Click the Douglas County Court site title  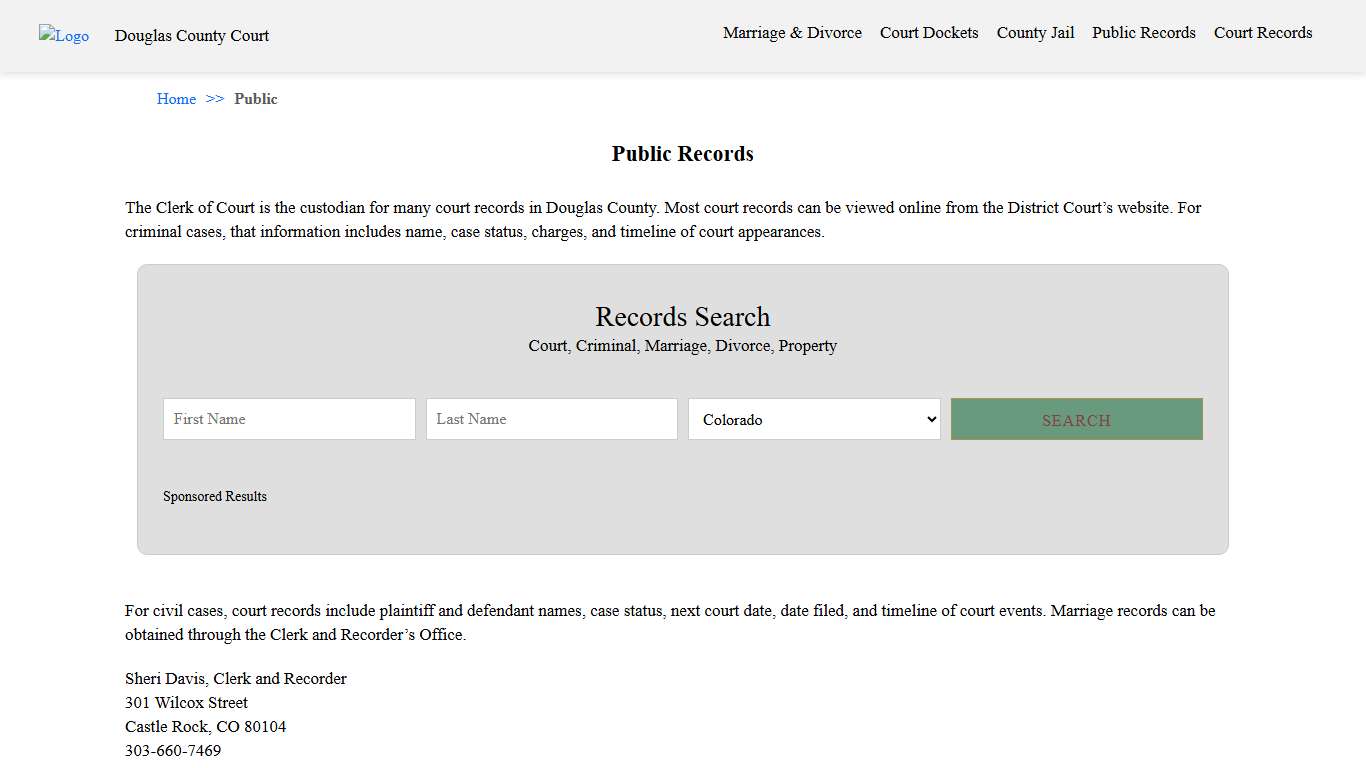pos(192,36)
